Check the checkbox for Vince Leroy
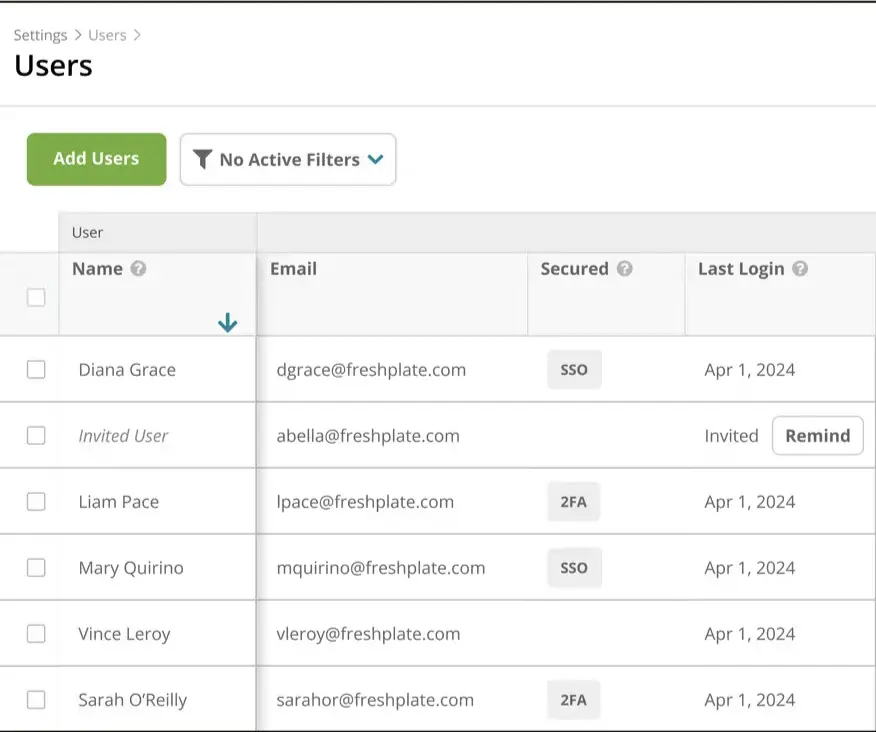The width and height of the screenshot is (876, 732). (36, 633)
